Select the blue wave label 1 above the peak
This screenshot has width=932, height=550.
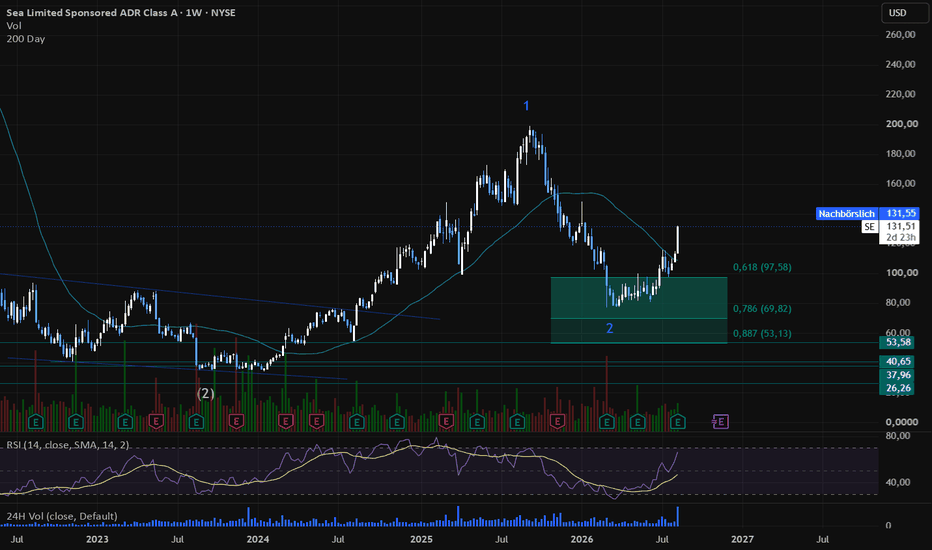pos(526,106)
